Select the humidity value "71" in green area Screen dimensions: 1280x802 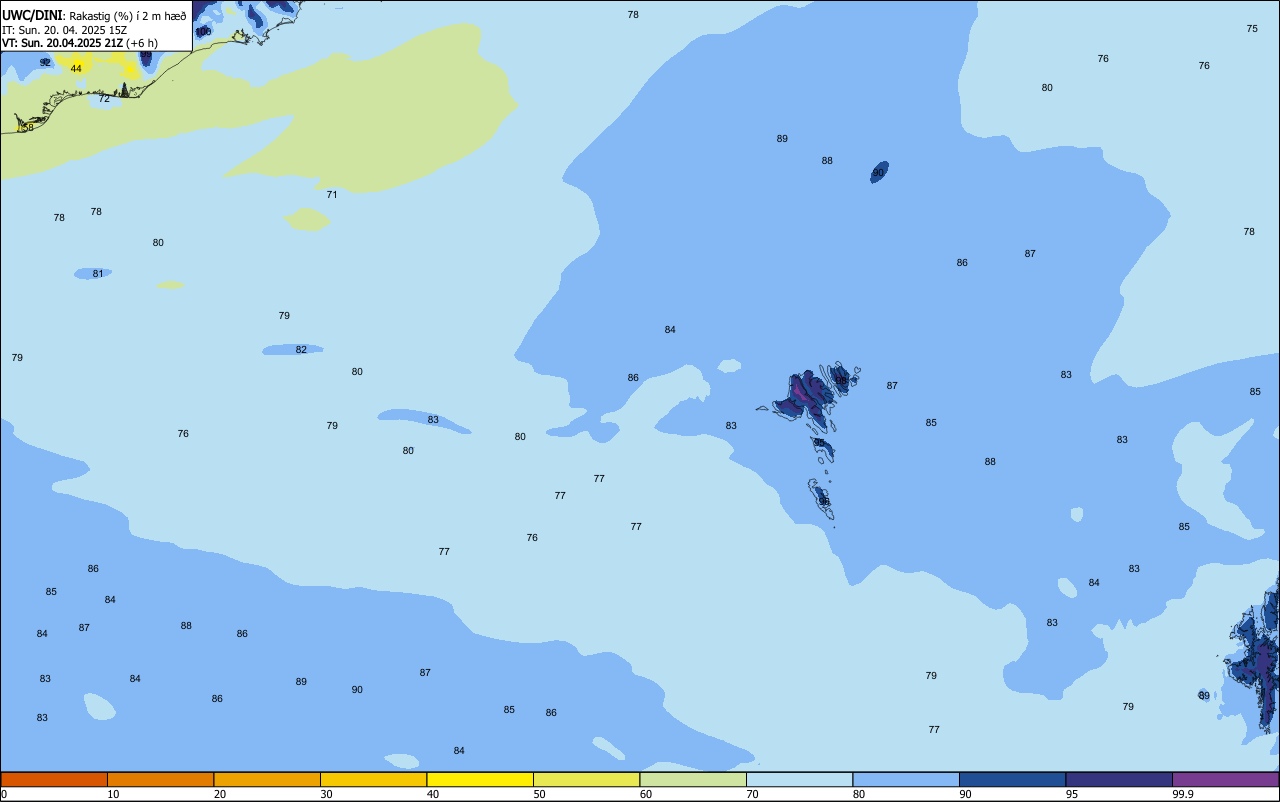[332, 195]
